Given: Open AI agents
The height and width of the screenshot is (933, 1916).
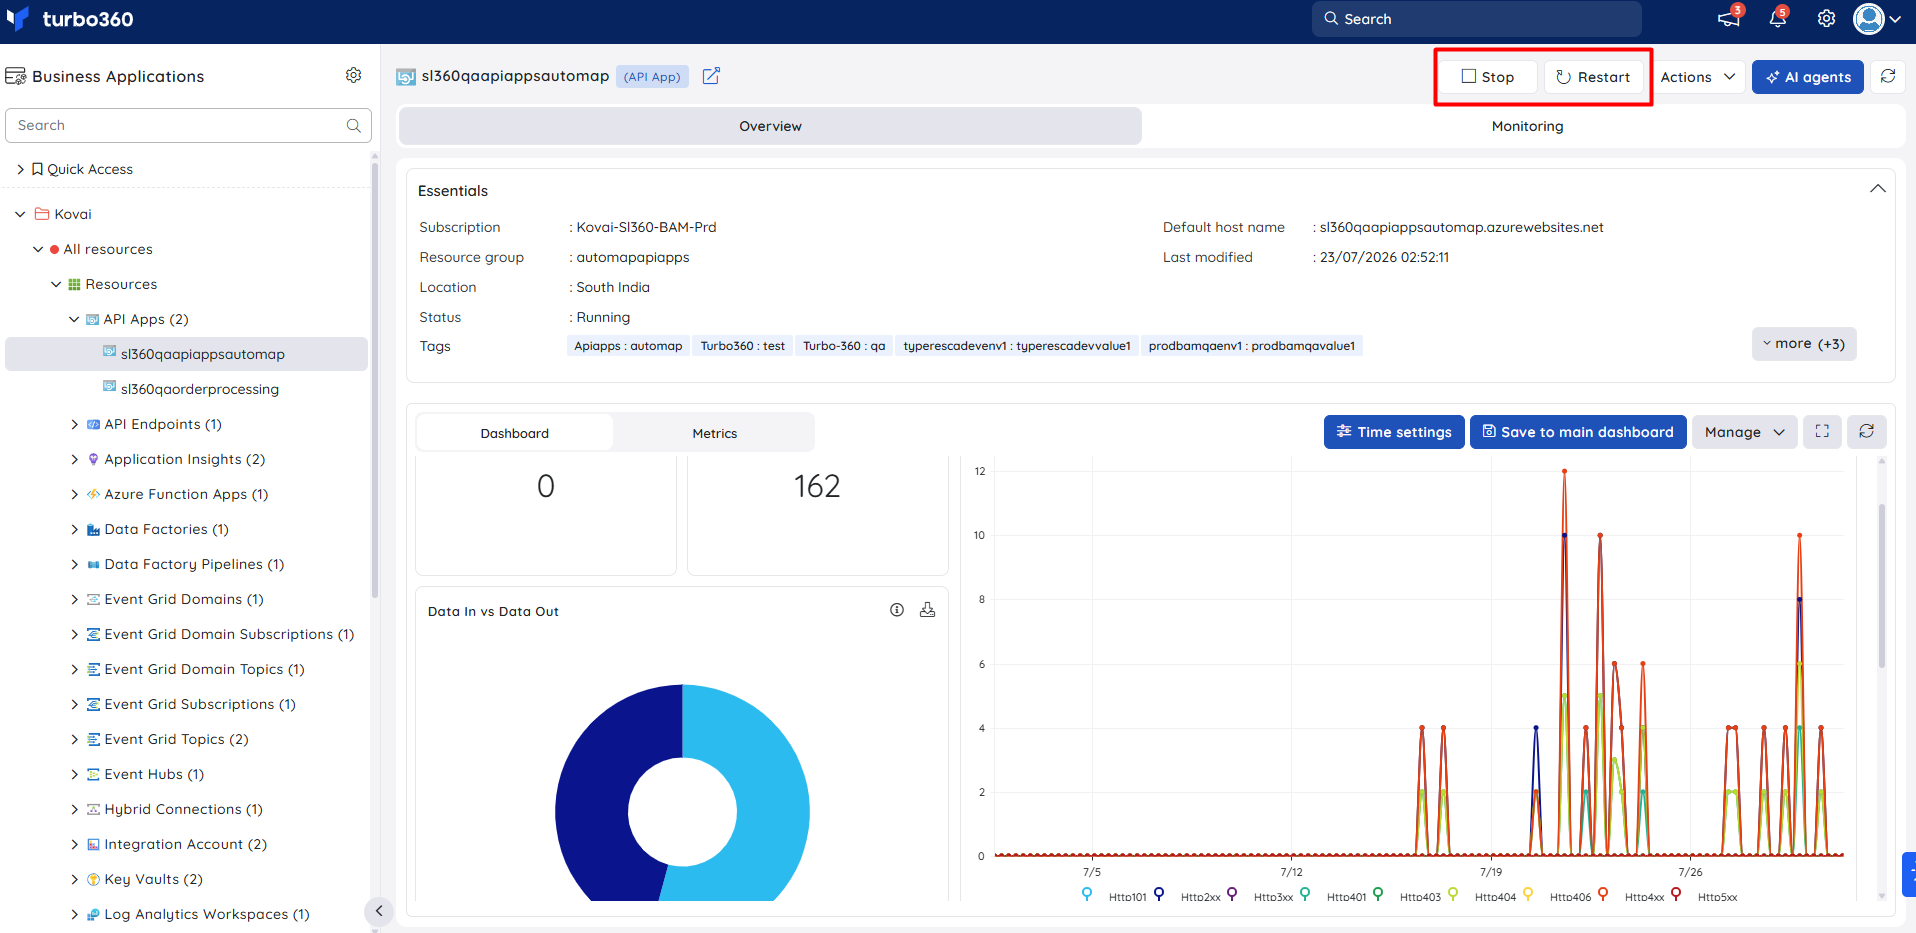Looking at the screenshot, I should click(x=1807, y=77).
